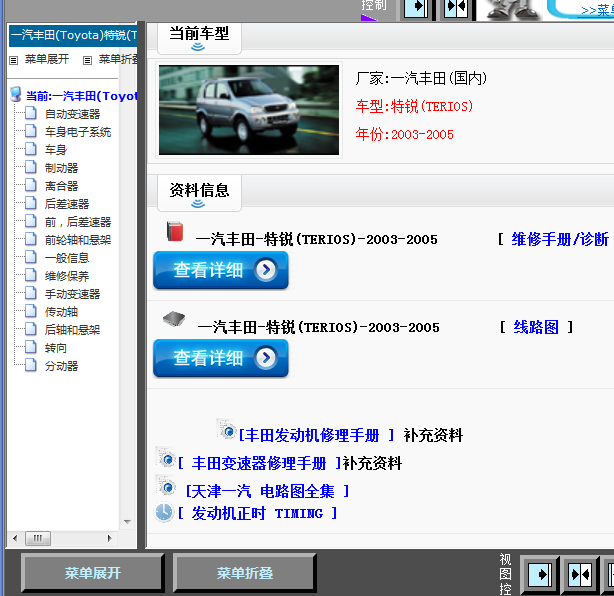Open 天津一汽 电路图全集 link
Image resolution: width=614 pixels, height=596 pixels.
point(267,491)
